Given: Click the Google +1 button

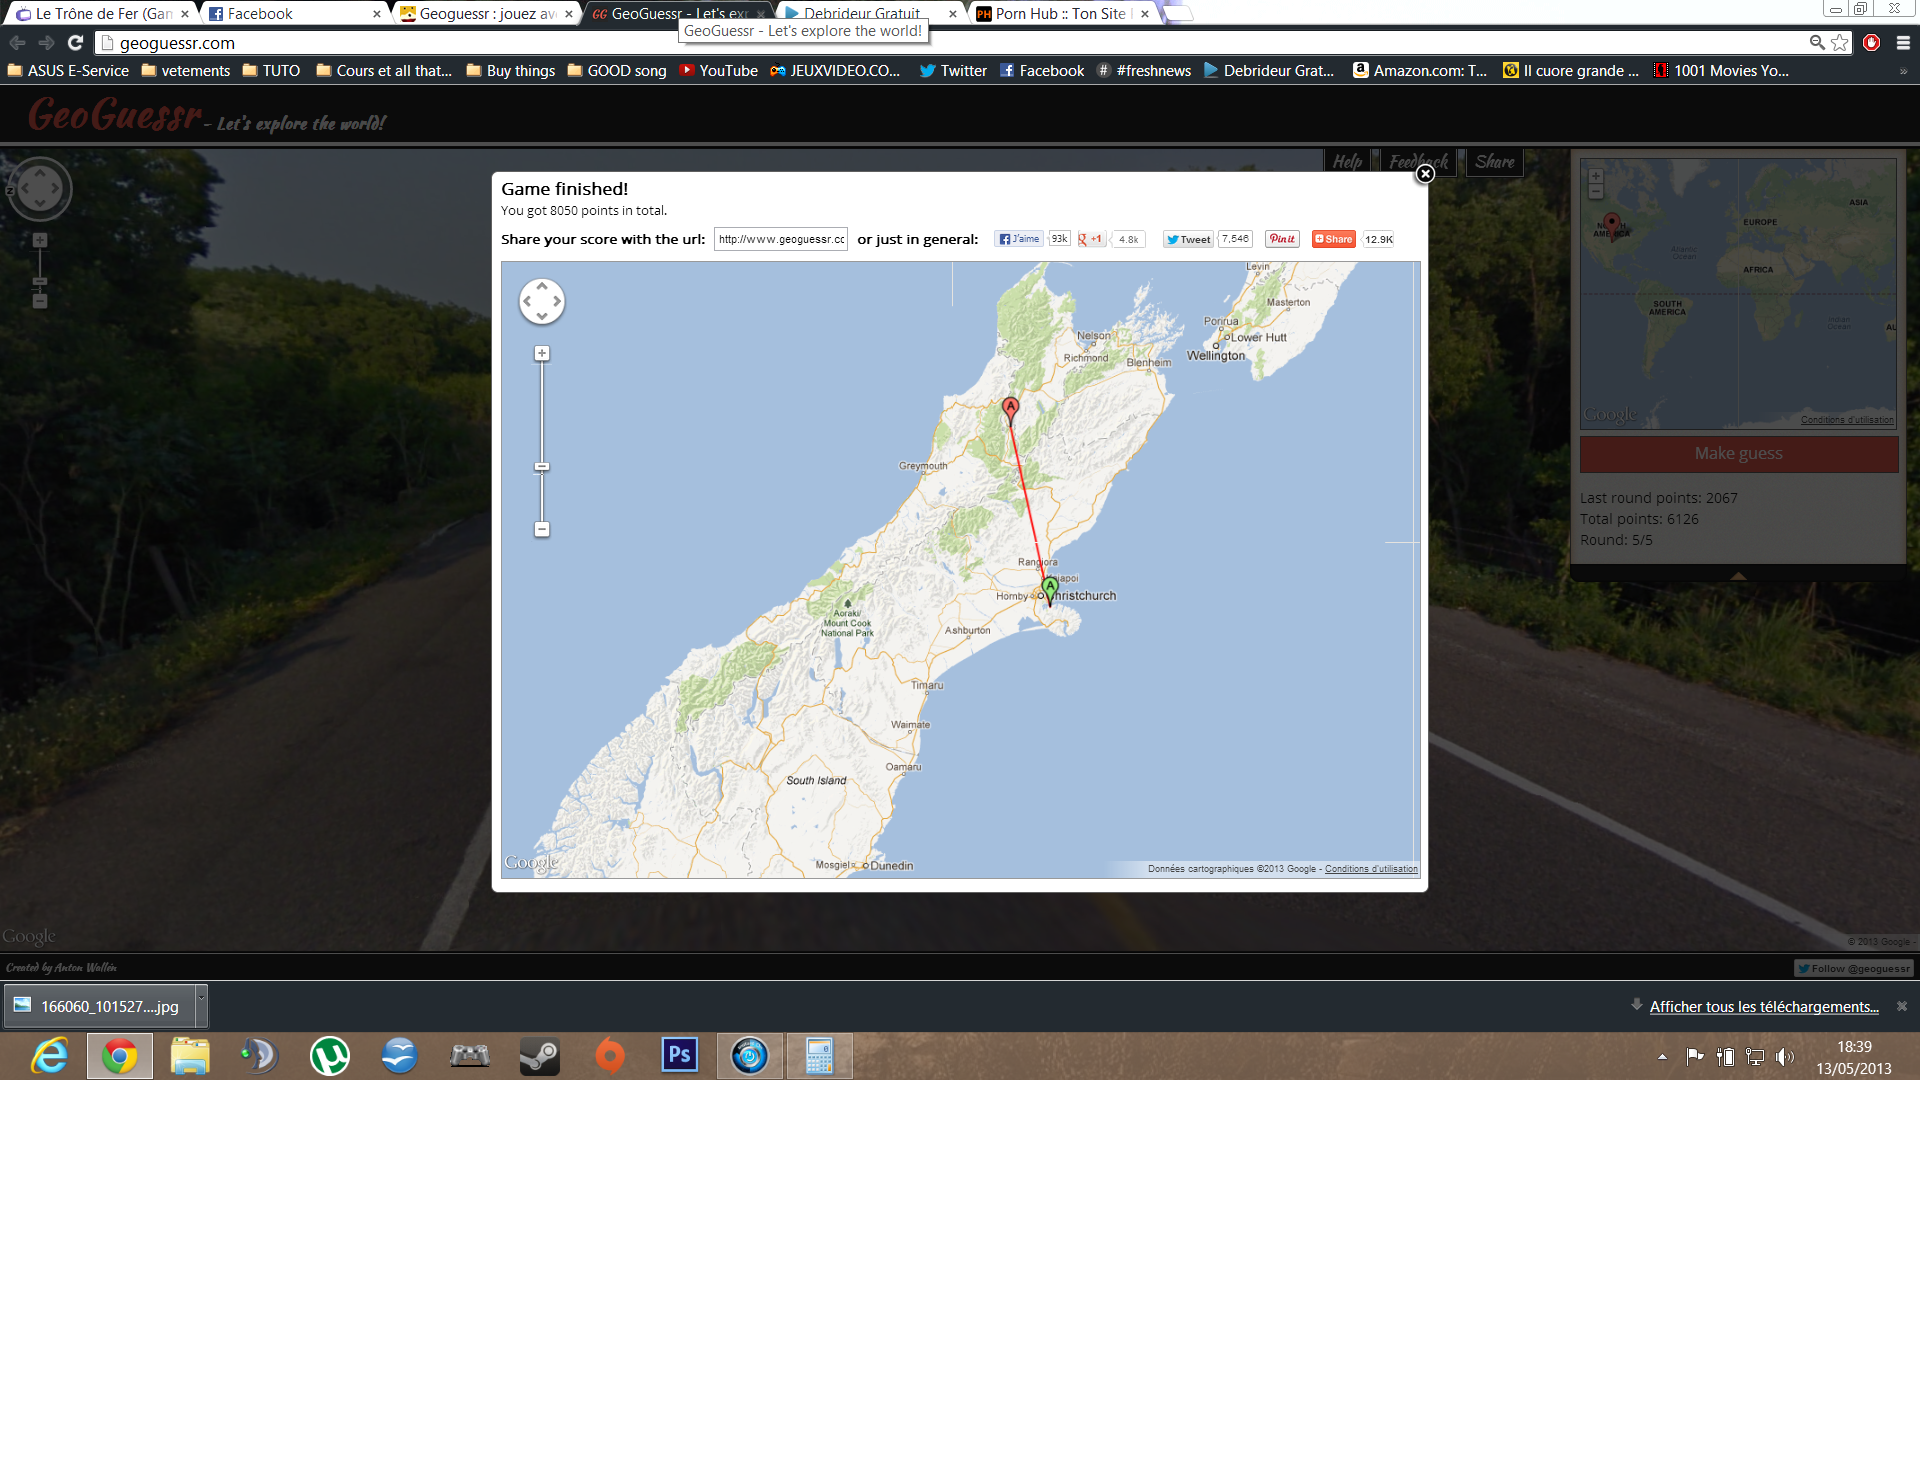Looking at the screenshot, I should coord(1090,239).
